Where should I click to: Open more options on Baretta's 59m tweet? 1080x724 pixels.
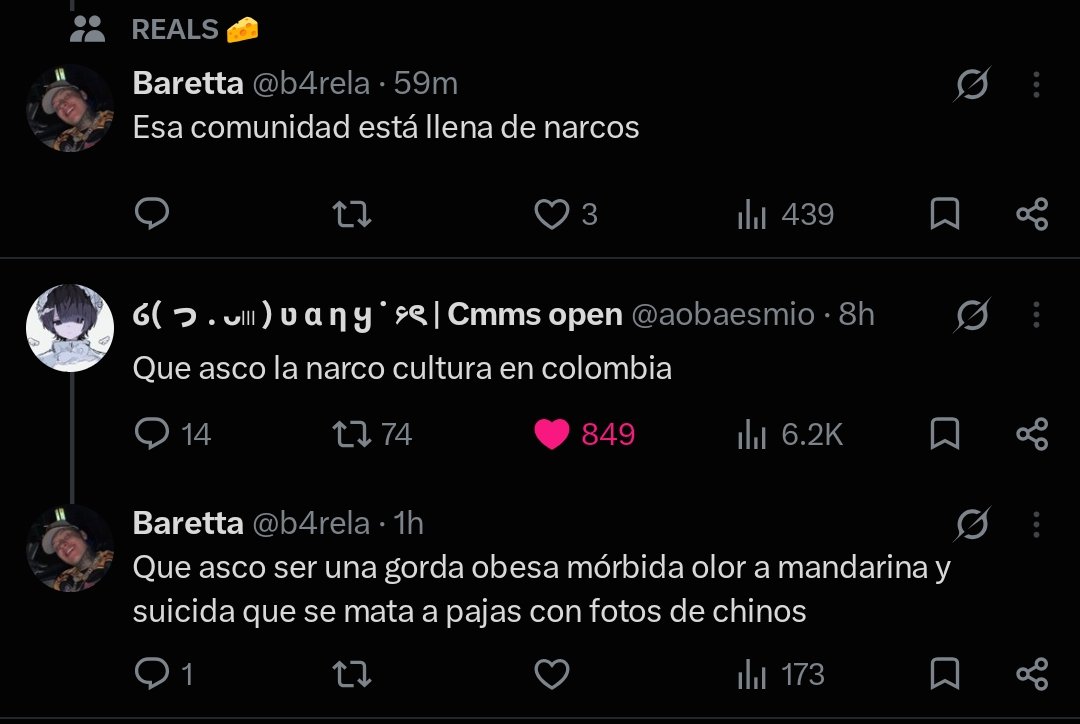(1036, 84)
